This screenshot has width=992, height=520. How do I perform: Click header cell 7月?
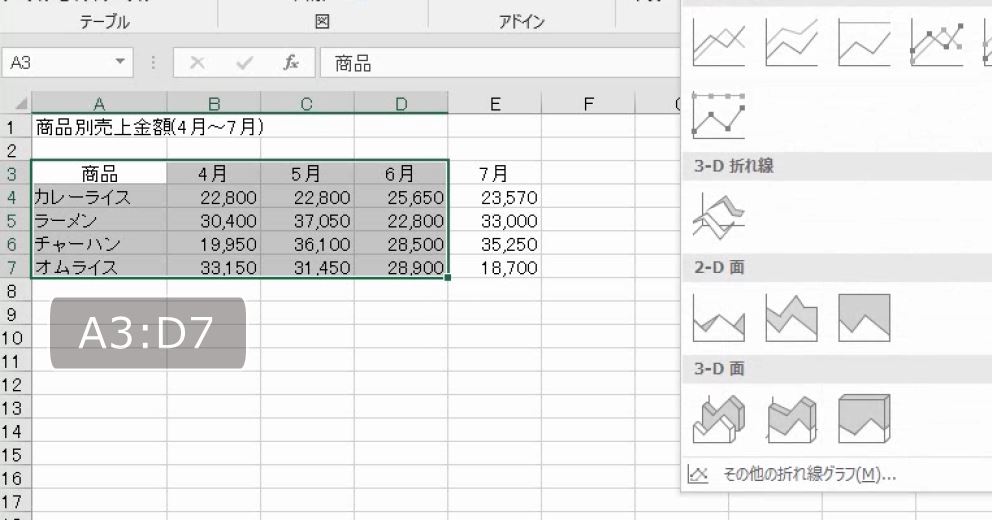tap(495, 173)
